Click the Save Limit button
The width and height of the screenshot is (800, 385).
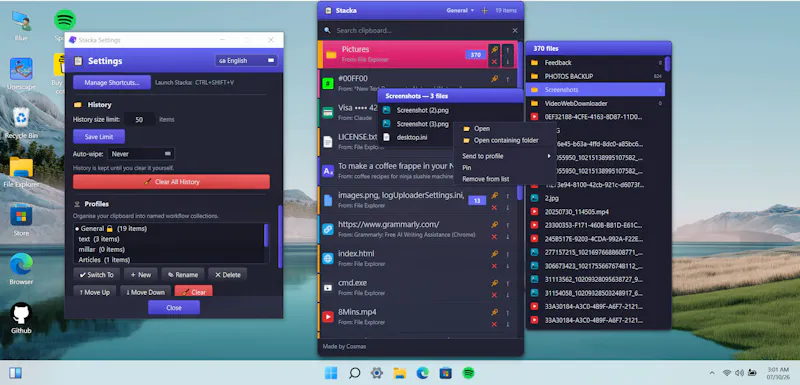coord(99,137)
